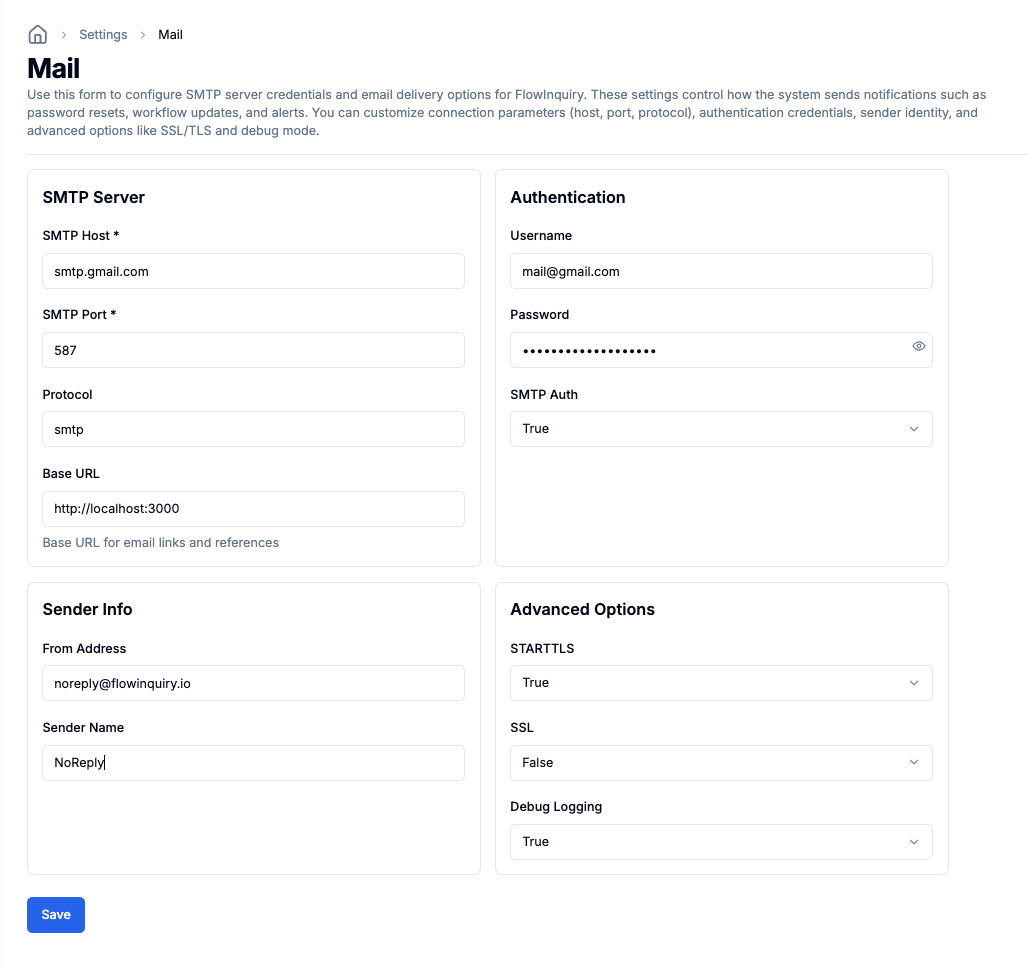Click the Base URL helper text link
Image resolution: width=1028 pixels, height=969 pixels.
(160, 542)
